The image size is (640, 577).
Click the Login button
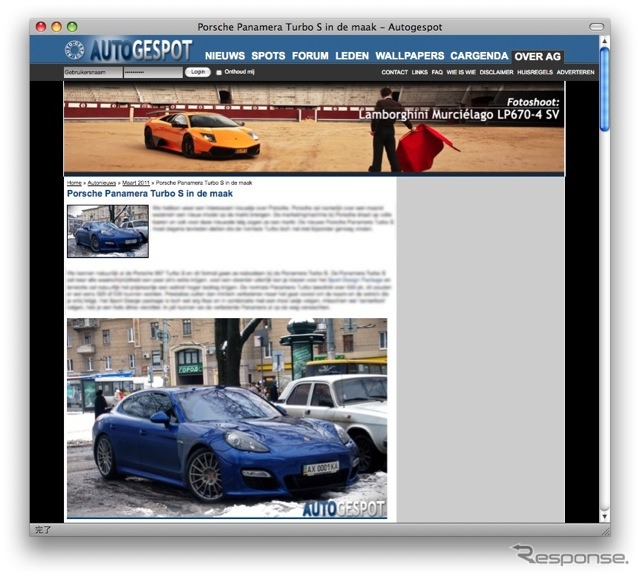198,72
